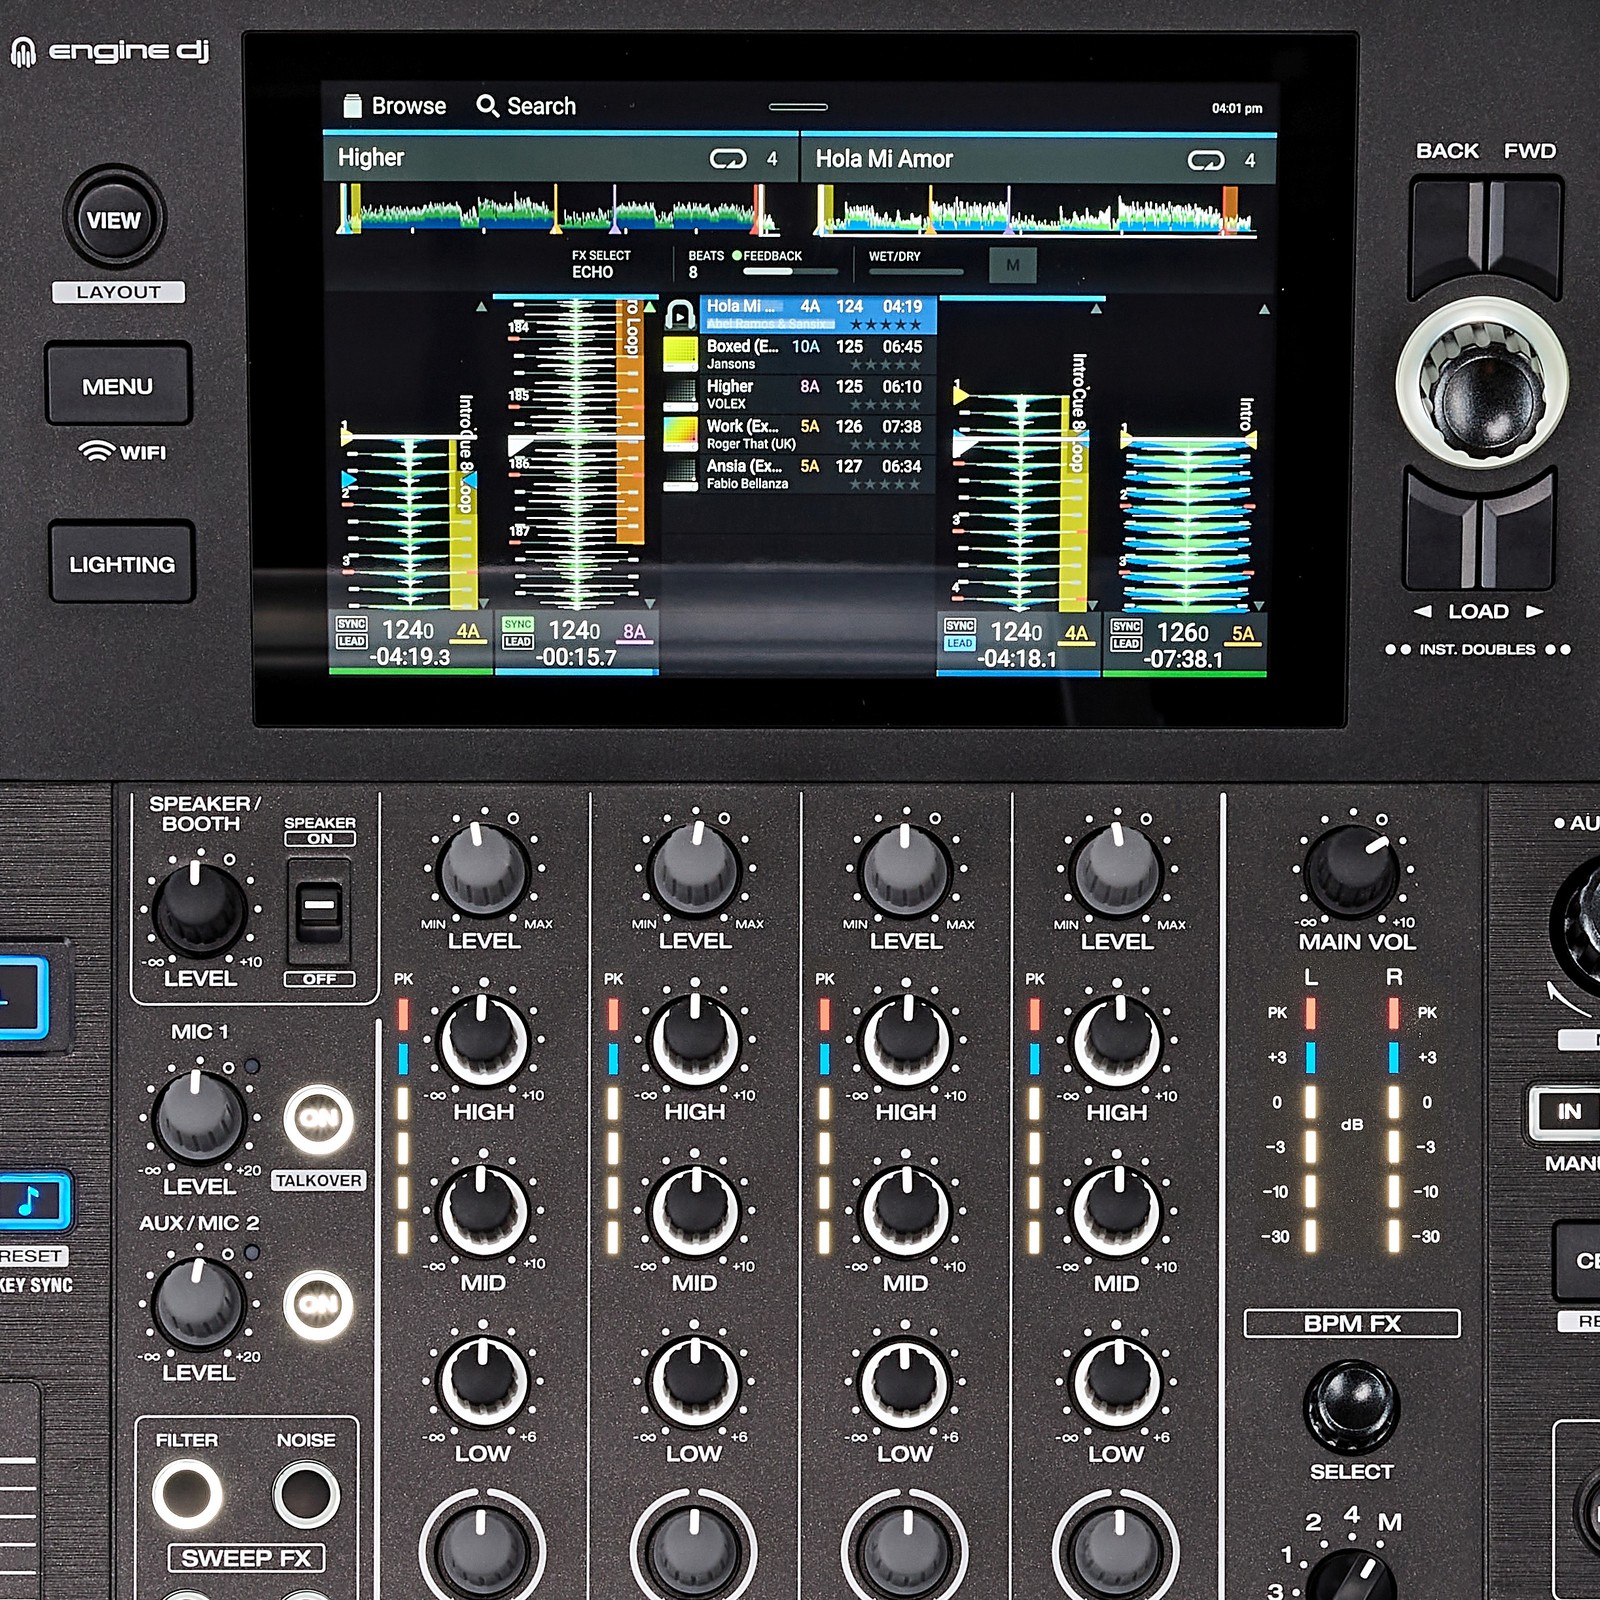This screenshot has width=1600, height=1600.
Task: Touch the large browse encoder knob
Action: click(x=1481, y=383)
